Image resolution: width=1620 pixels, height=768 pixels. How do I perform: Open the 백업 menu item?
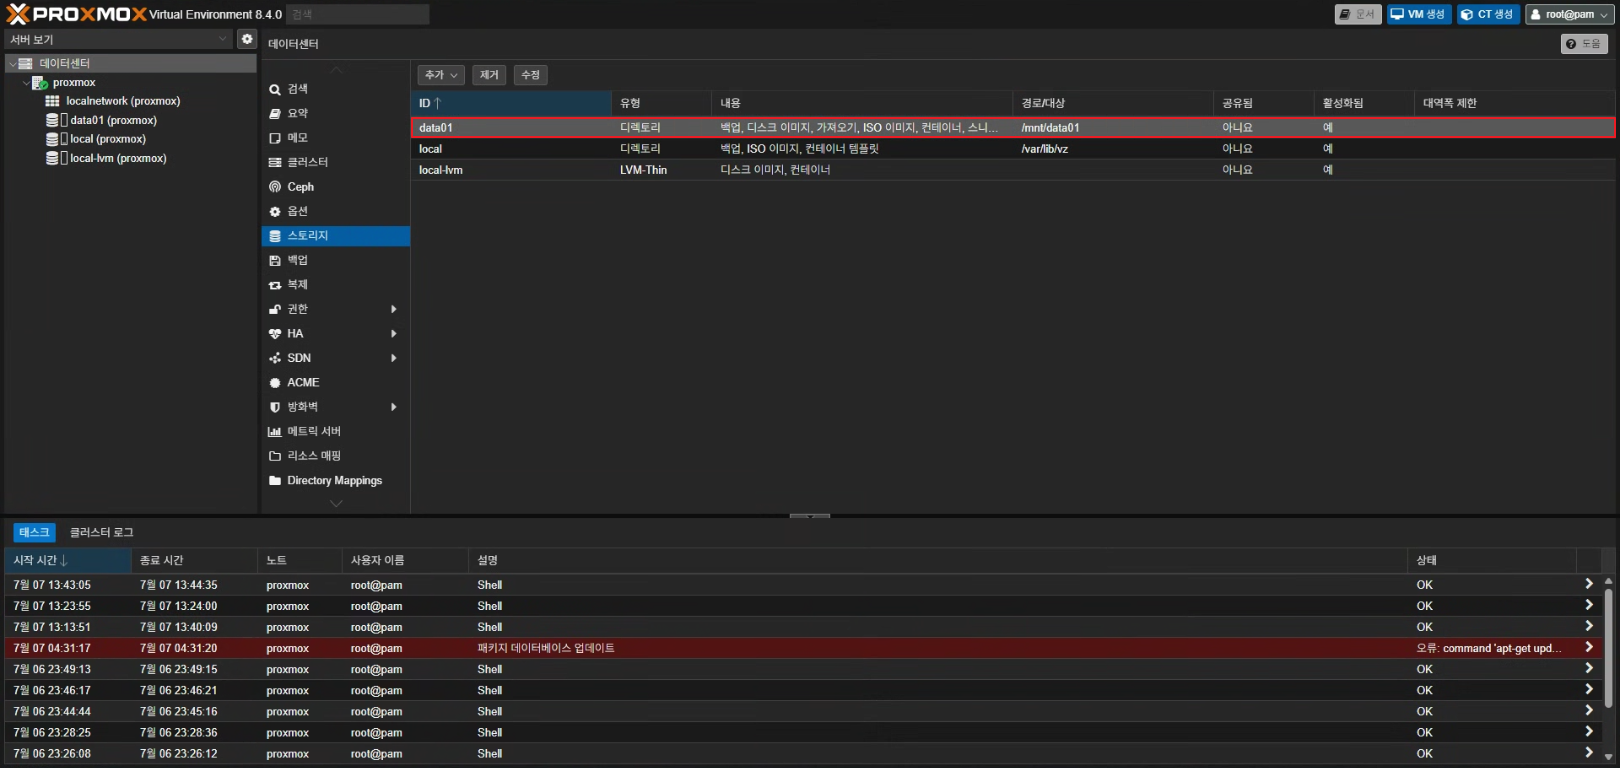tap(336, 260)
